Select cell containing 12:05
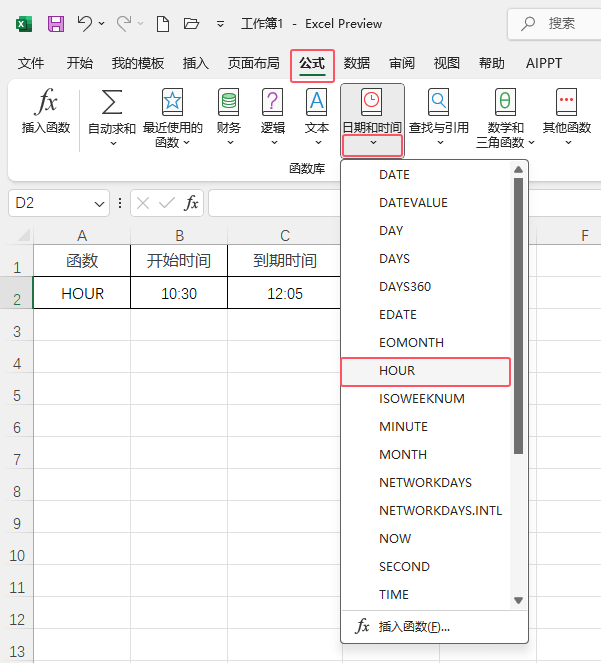This screenshot has width=601, height=663. point(285,293)
